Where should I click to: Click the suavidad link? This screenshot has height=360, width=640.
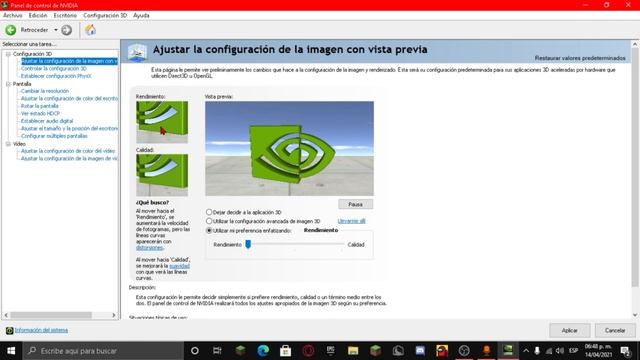(179, 266)
